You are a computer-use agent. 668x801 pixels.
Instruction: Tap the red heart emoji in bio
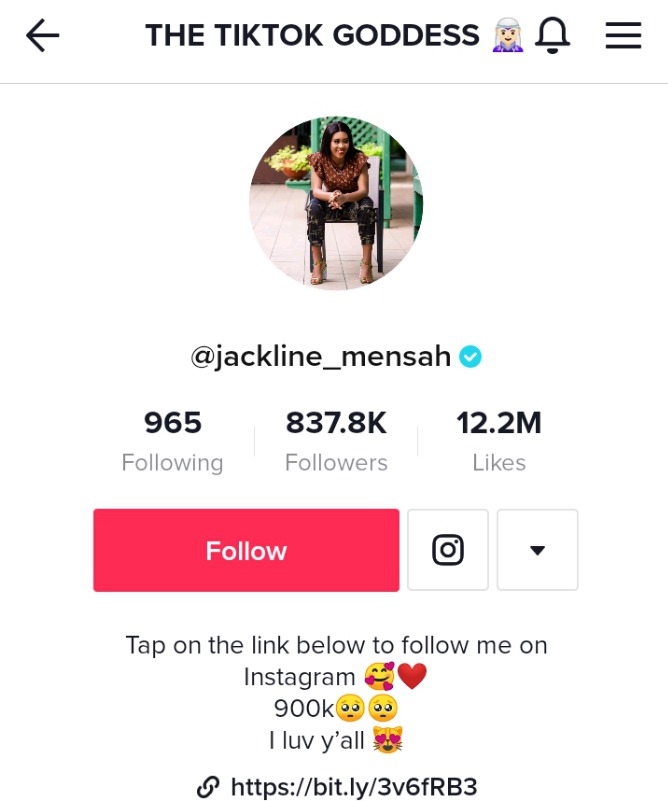pyautogui.click(x=412, y=676)
